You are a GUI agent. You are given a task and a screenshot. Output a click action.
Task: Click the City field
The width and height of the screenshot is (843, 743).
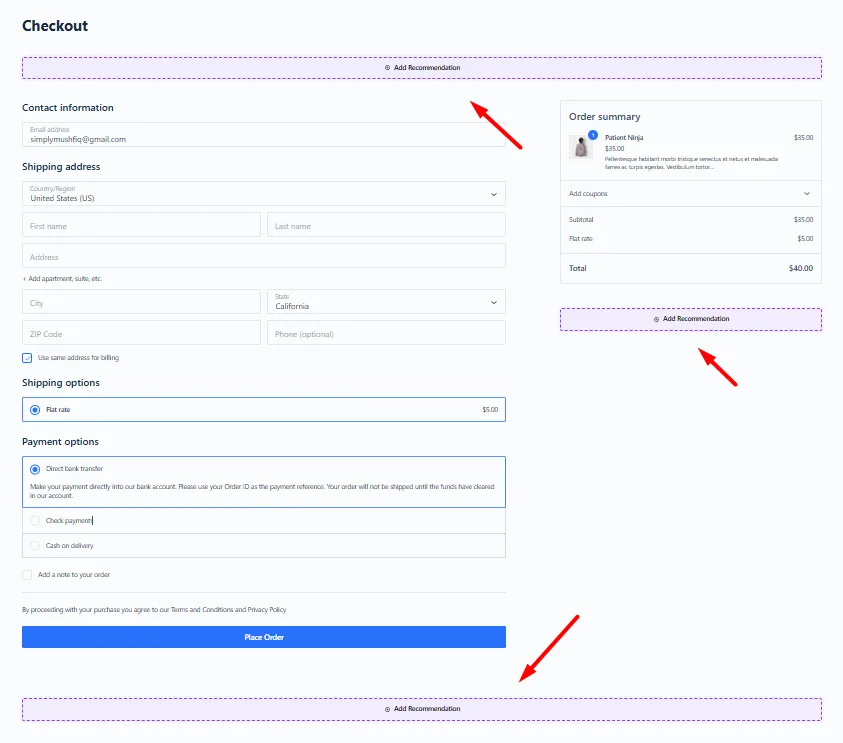point(141,302)
